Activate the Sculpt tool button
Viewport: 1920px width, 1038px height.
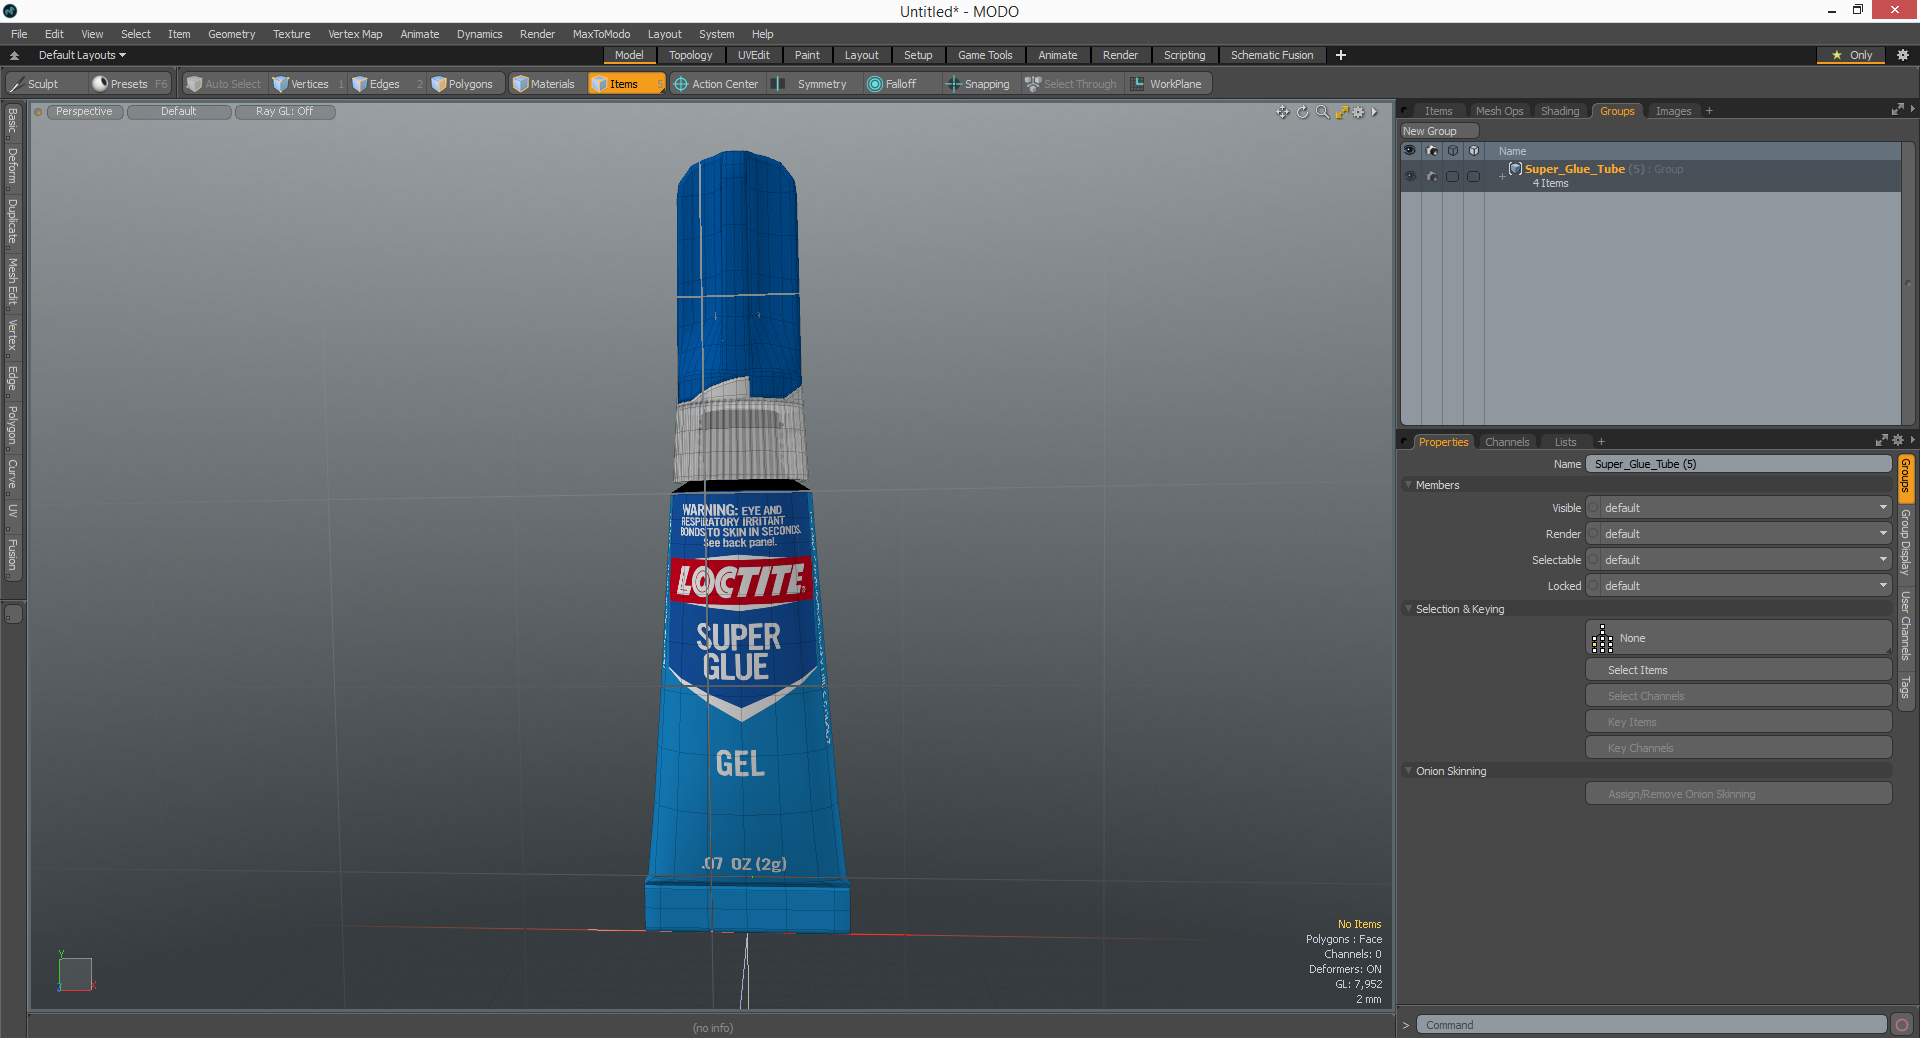pyautogui.click(x=44, y=84)
